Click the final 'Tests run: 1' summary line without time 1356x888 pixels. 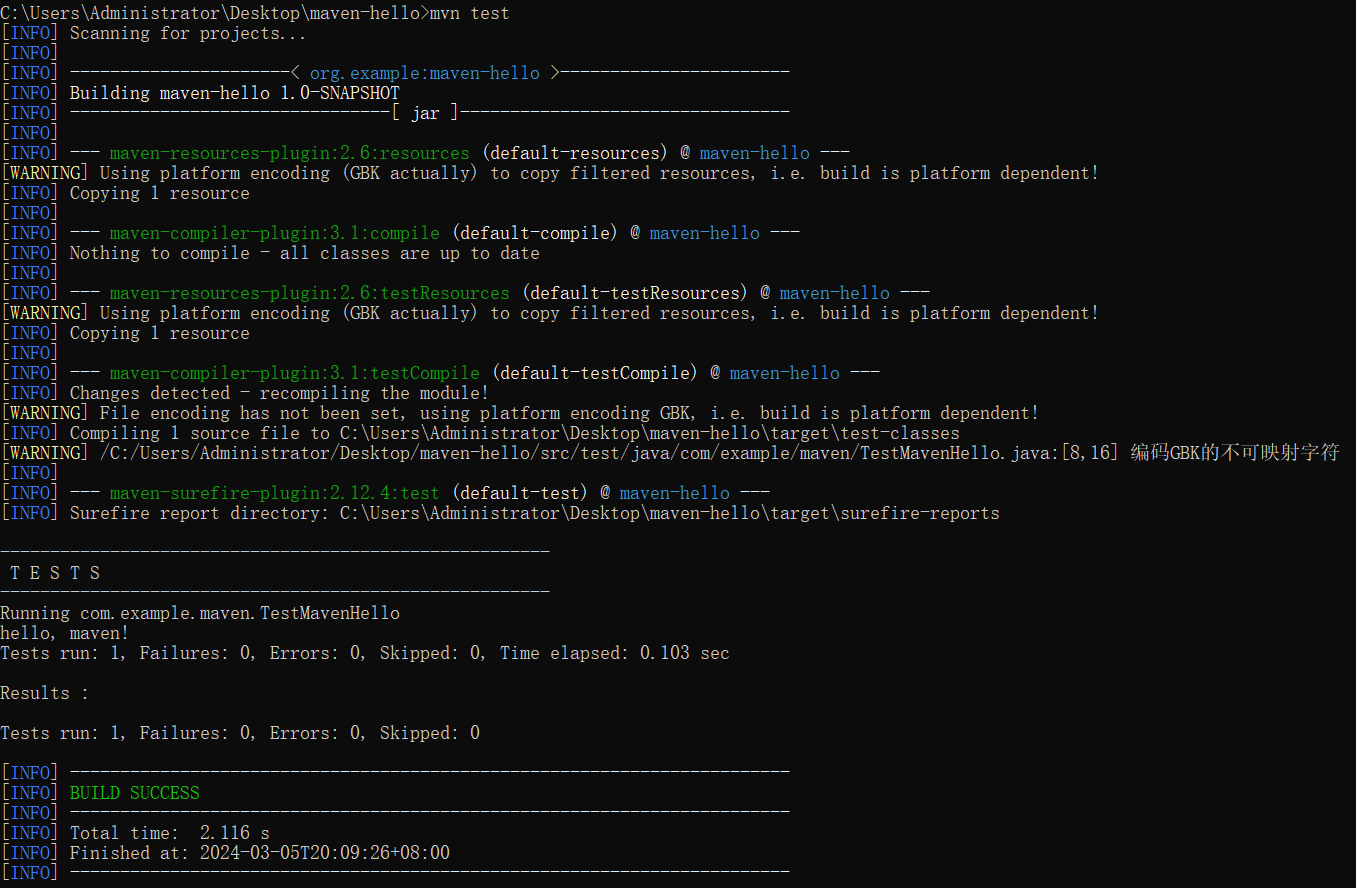pos(240,733)
